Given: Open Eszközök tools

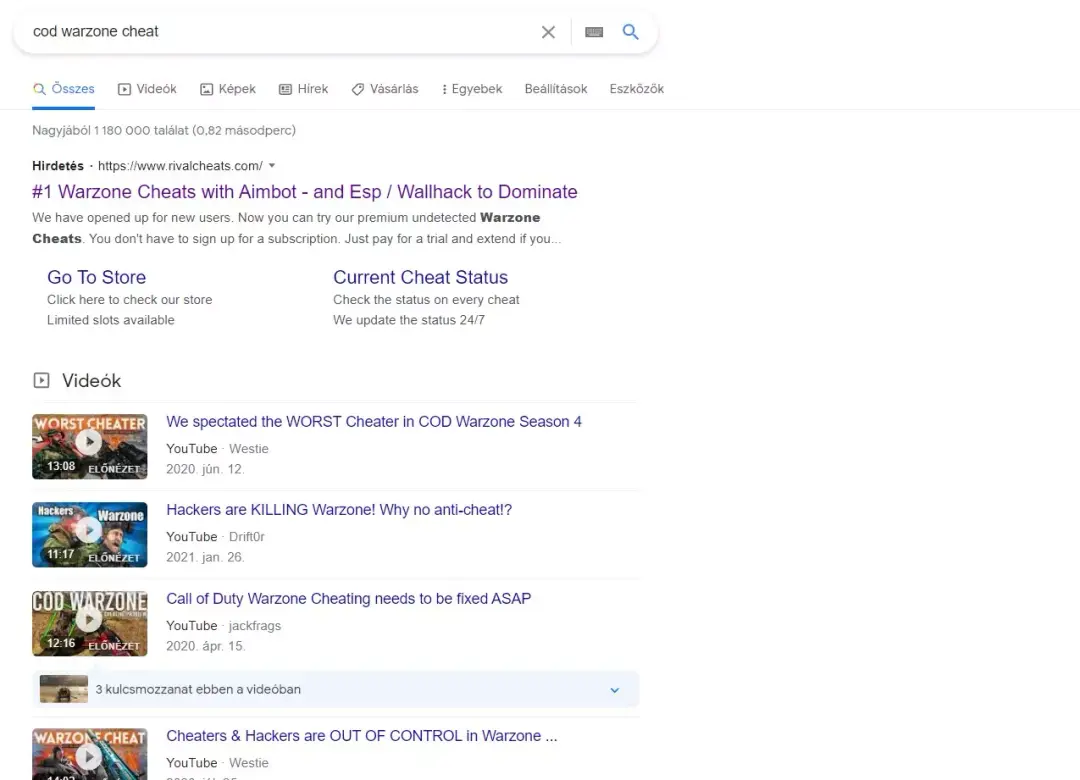Looking at the screenshot, I should pyautogui.click(x=636, y=89).
